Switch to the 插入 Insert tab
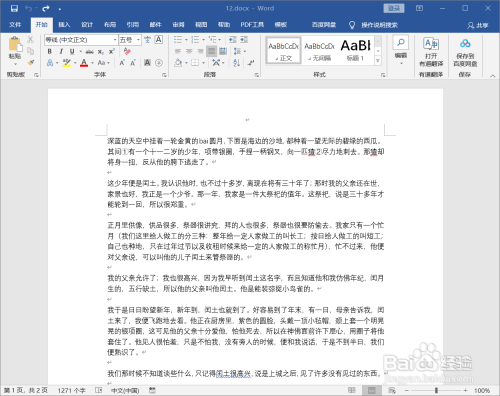This screenshot has height=396, width=500. click(64, 25)
